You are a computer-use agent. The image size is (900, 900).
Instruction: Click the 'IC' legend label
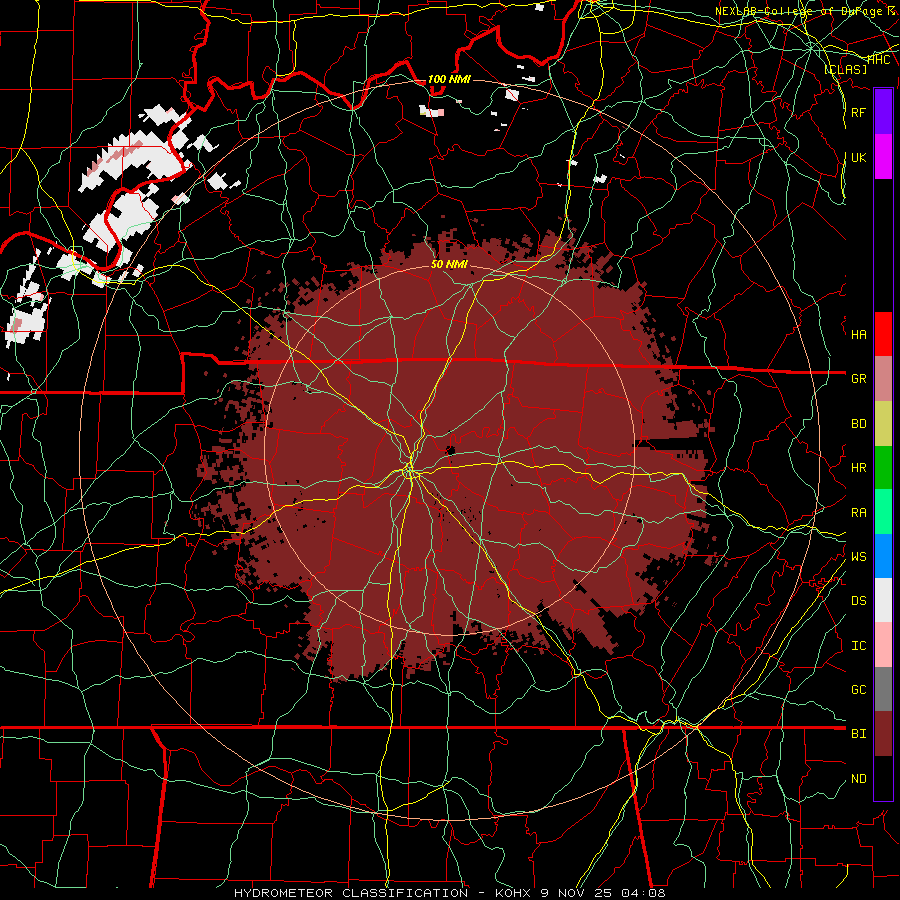858,645
